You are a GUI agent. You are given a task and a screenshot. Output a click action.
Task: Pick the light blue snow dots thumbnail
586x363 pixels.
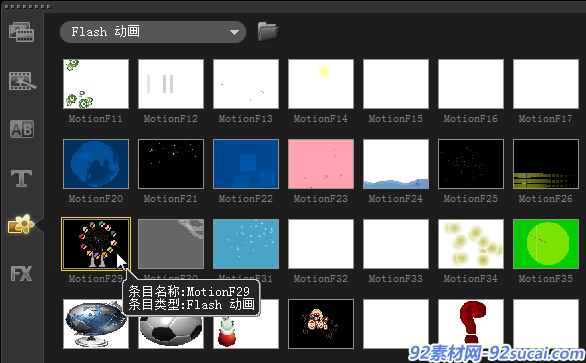(x=246, y=244)
